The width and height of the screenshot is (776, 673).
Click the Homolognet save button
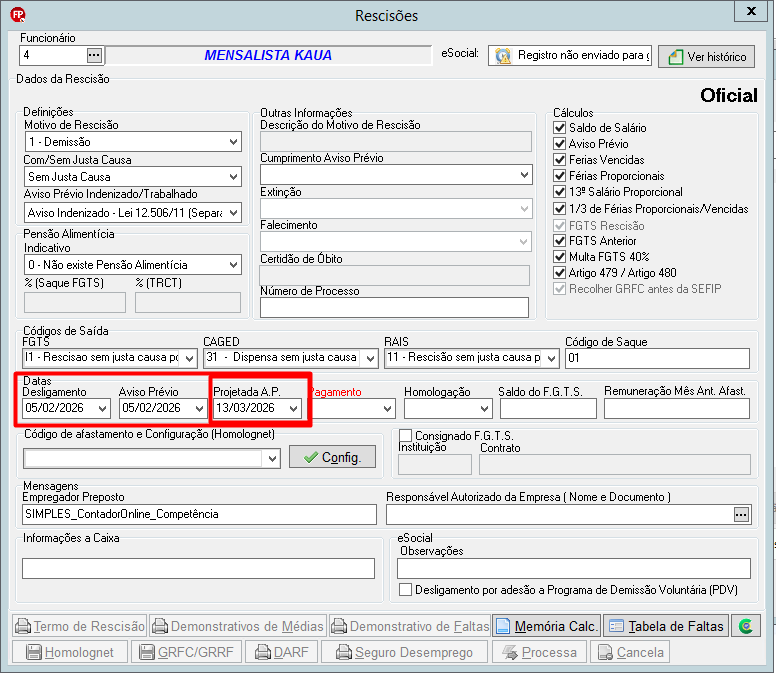(x=70, y=652)
